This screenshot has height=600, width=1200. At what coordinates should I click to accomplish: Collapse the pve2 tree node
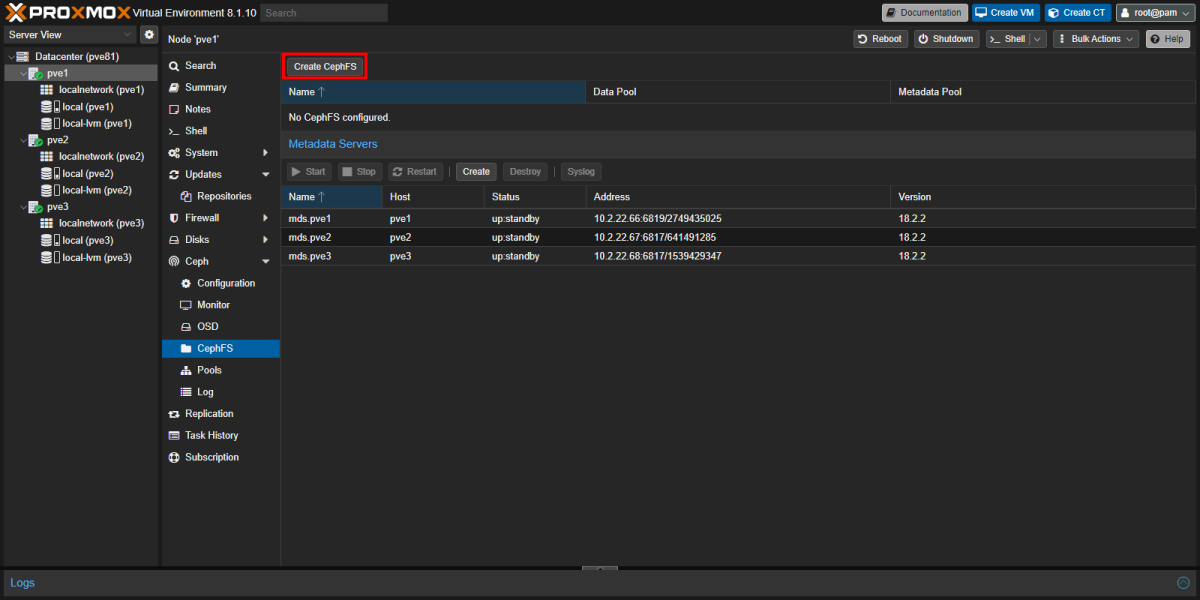[x=22, y=141]
